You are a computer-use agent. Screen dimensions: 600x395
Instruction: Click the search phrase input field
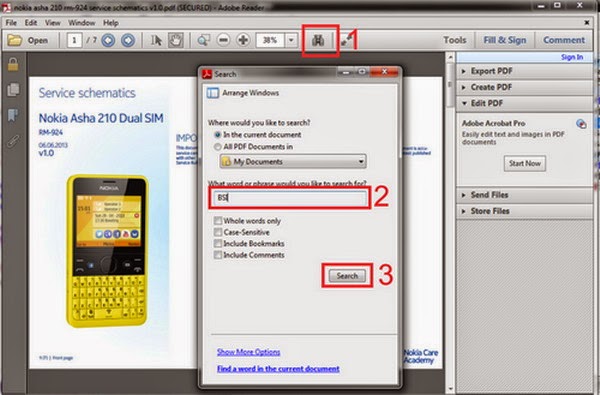[290, 198]
